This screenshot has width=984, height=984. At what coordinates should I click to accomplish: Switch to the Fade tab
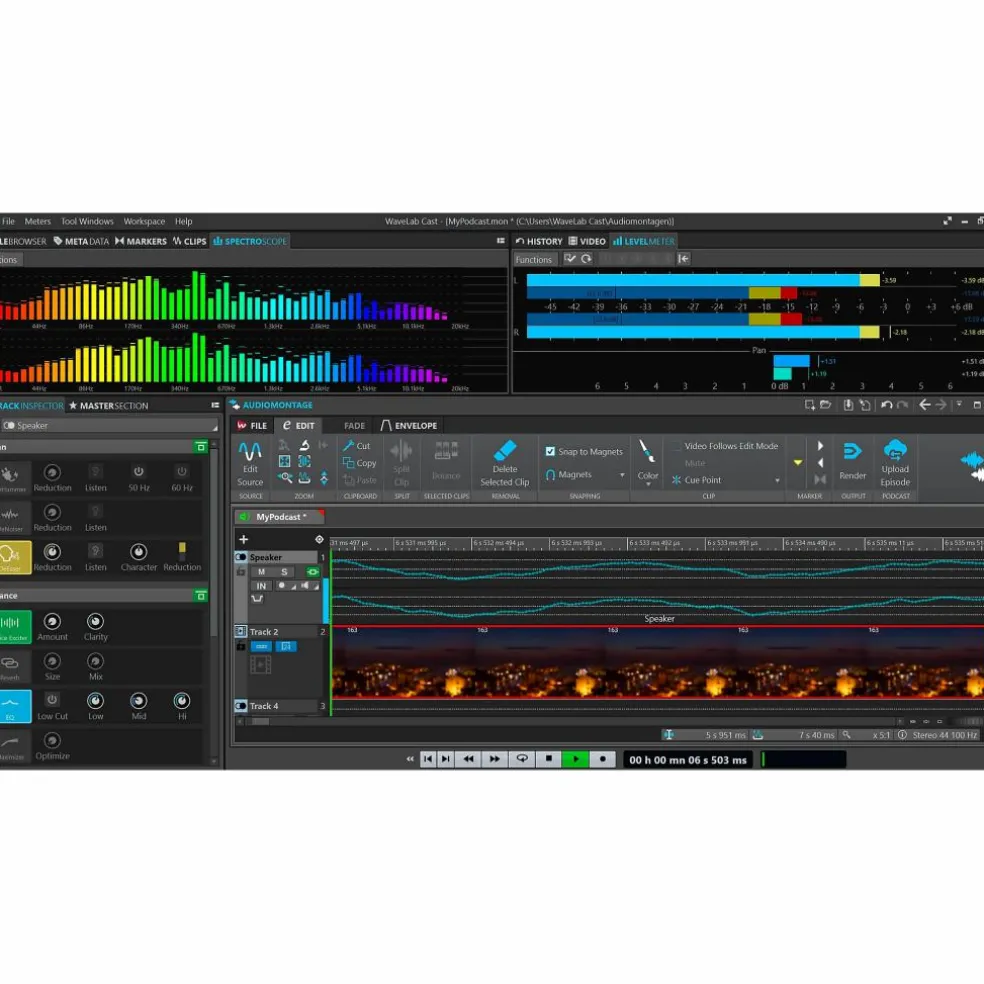pyautogui.click(x=354, y=425)
